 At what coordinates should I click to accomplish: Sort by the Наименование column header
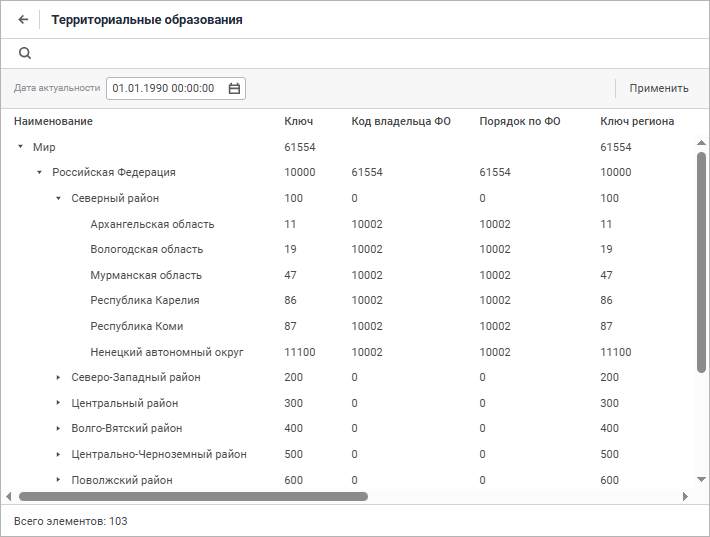(53, 121)
